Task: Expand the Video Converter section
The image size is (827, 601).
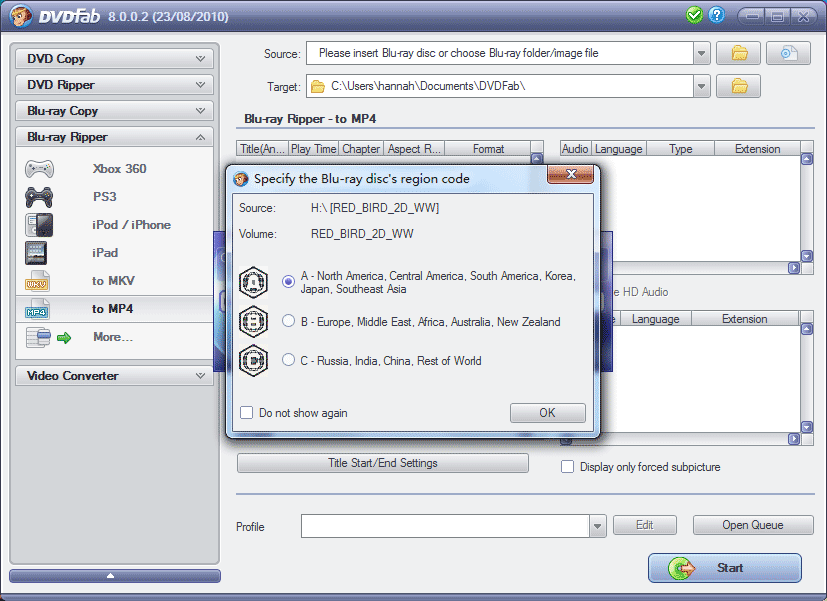Action: pos(114,376)
